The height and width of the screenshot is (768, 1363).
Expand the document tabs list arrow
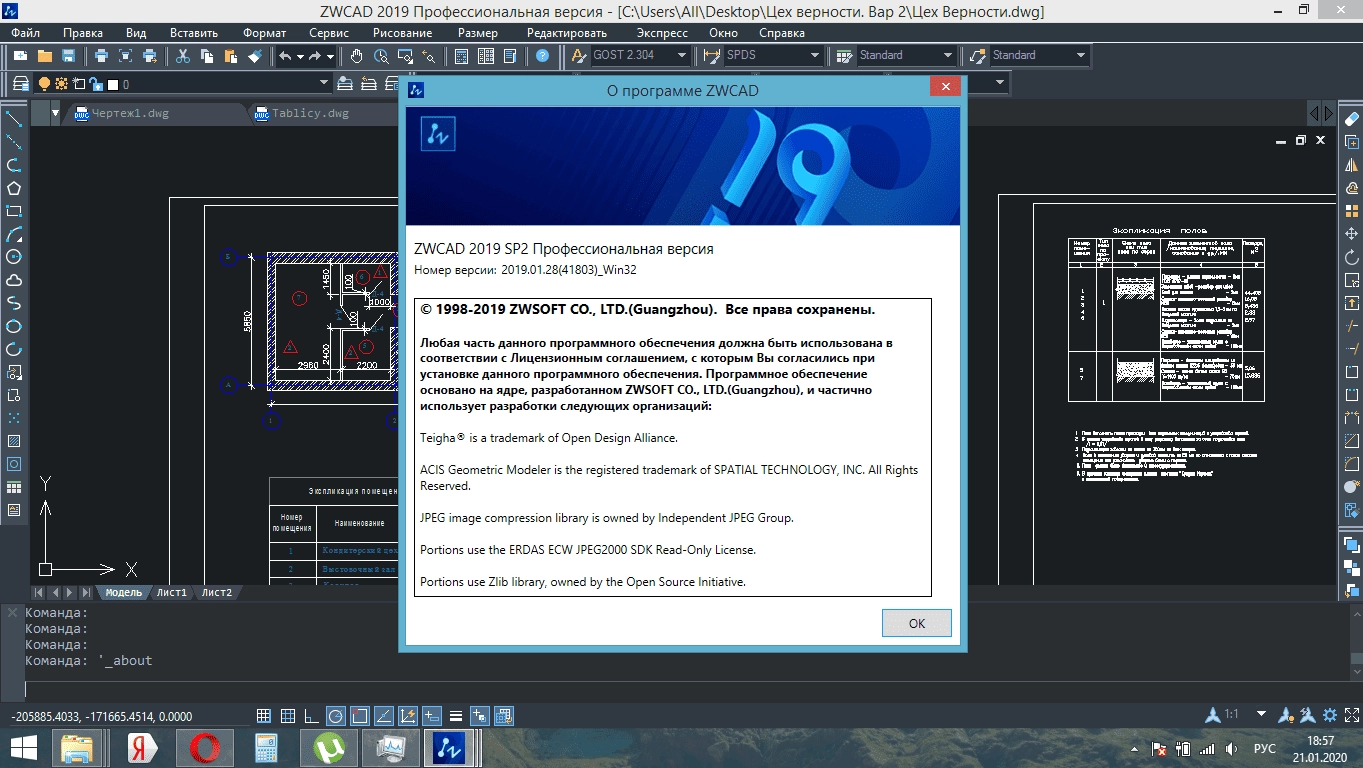(x=55, y=114)
